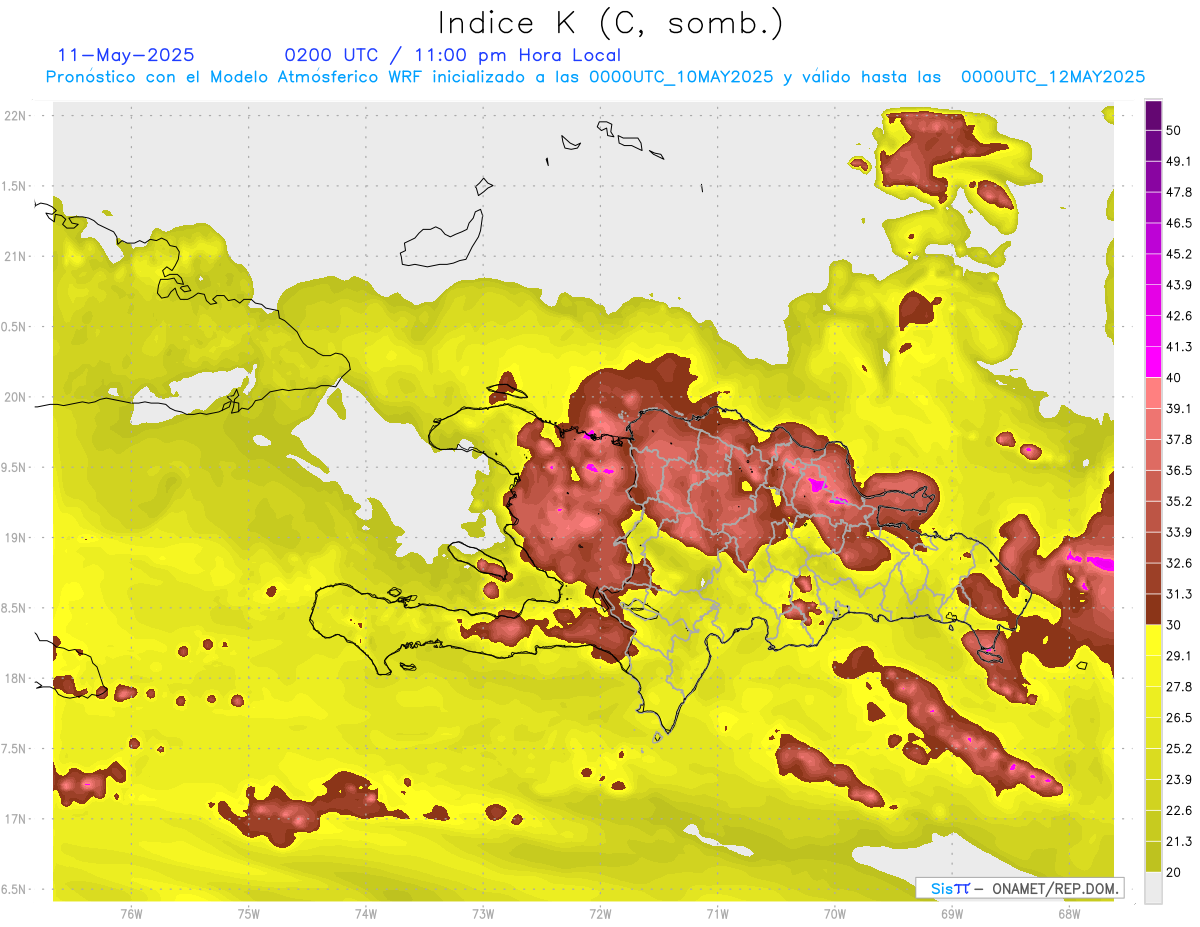Screen dimensions: 1200x927
Task: Click the "22N" latitude label
Action: pos(17,116)
